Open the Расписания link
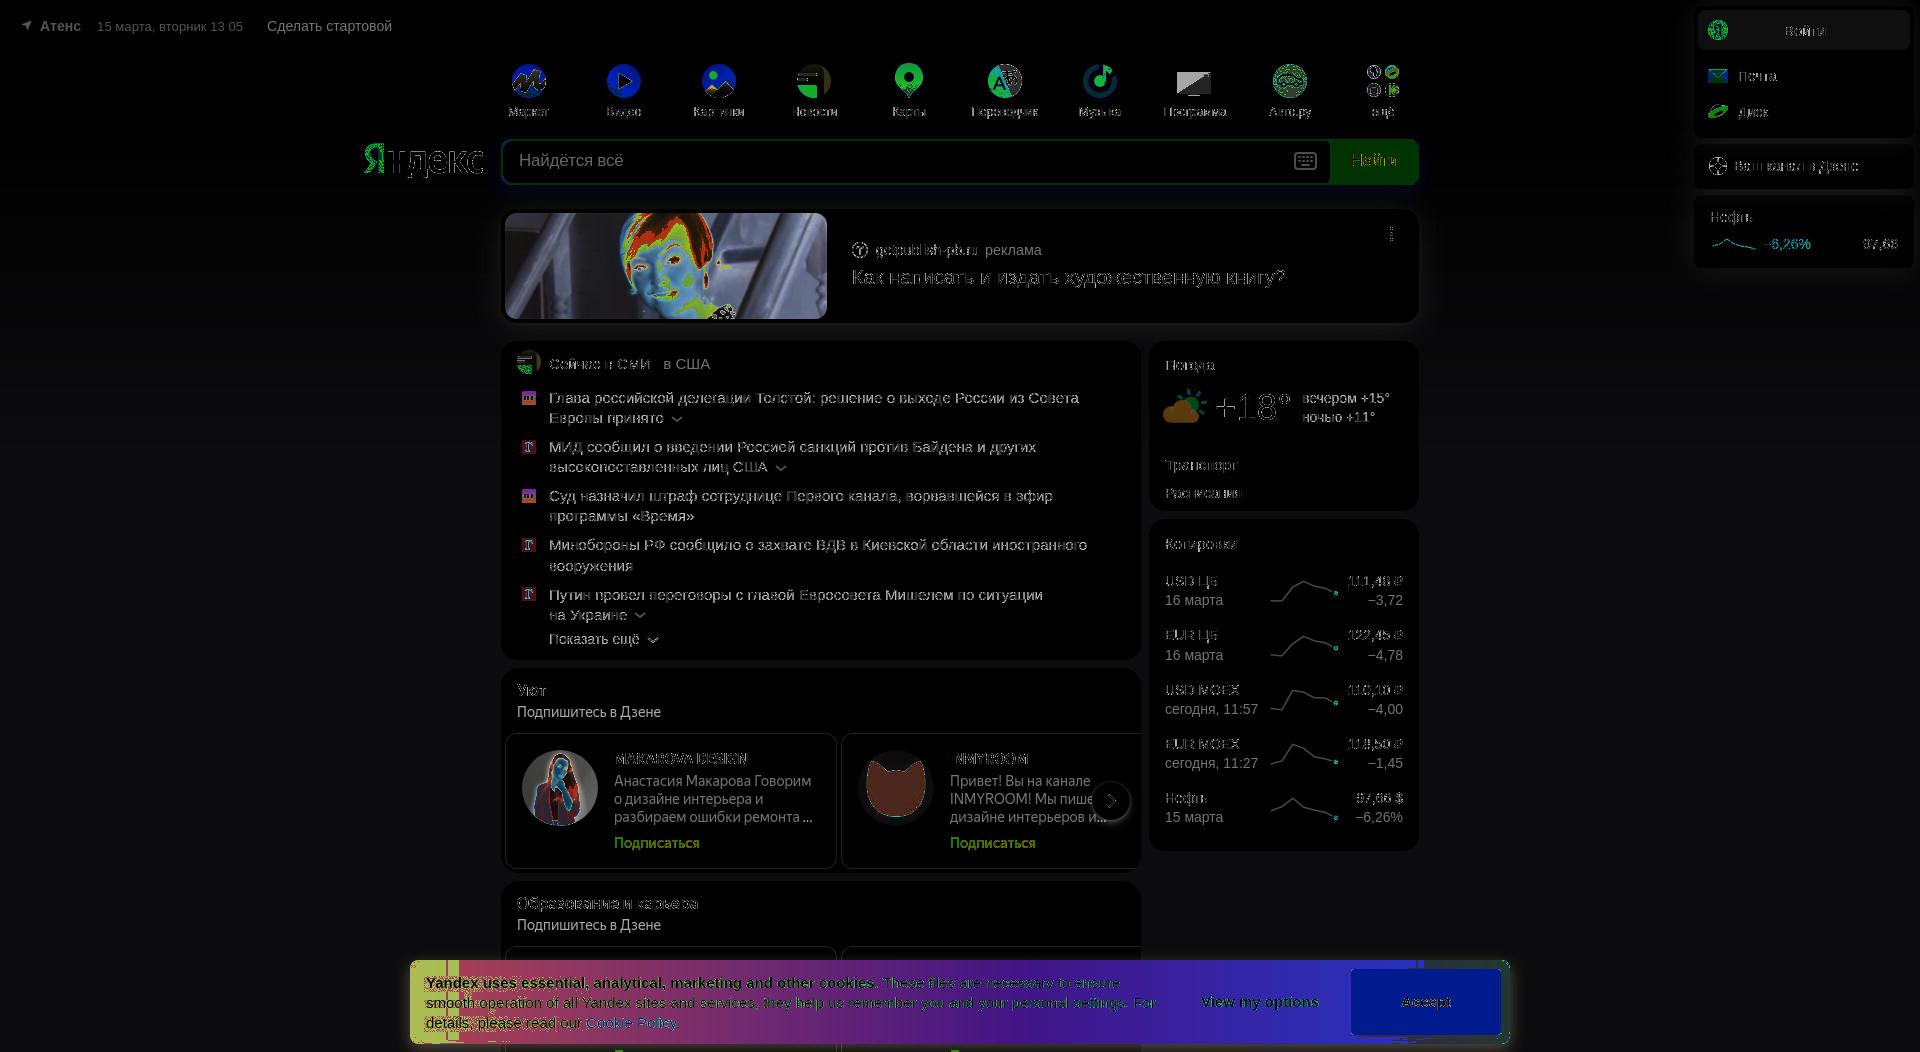 [x=1203, y=493]
